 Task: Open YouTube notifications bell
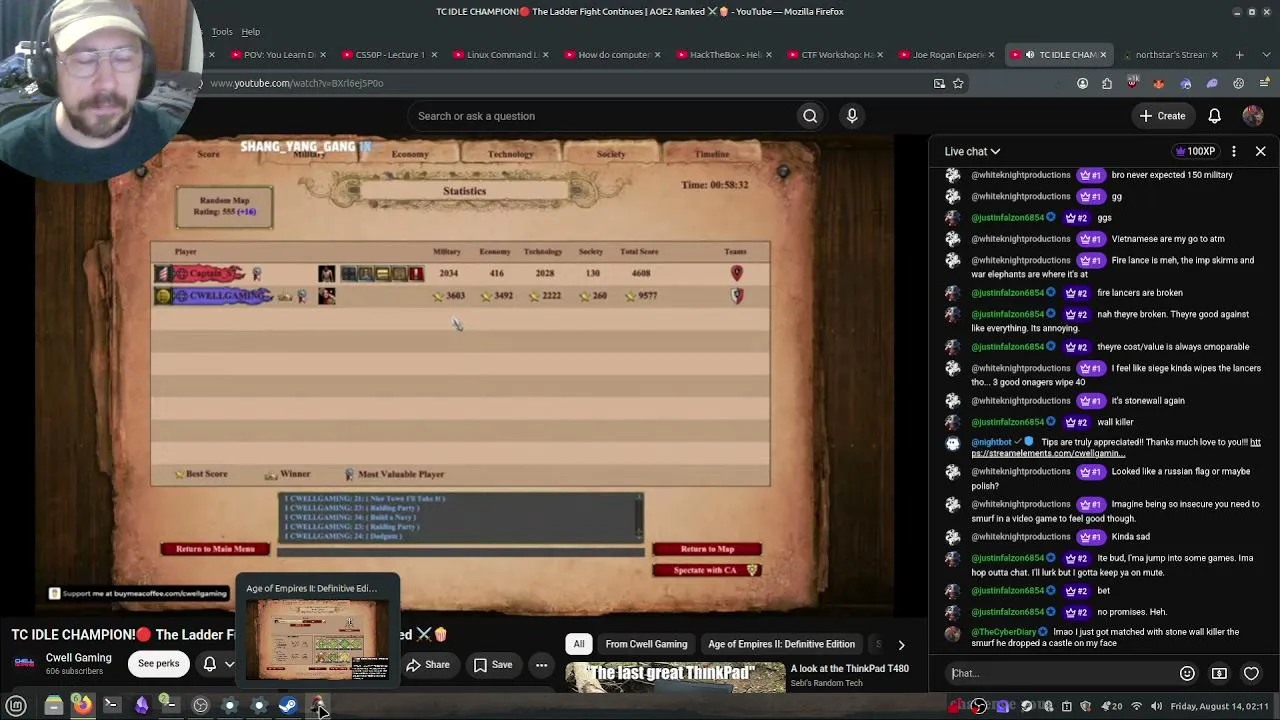[x=1214, y=116]
